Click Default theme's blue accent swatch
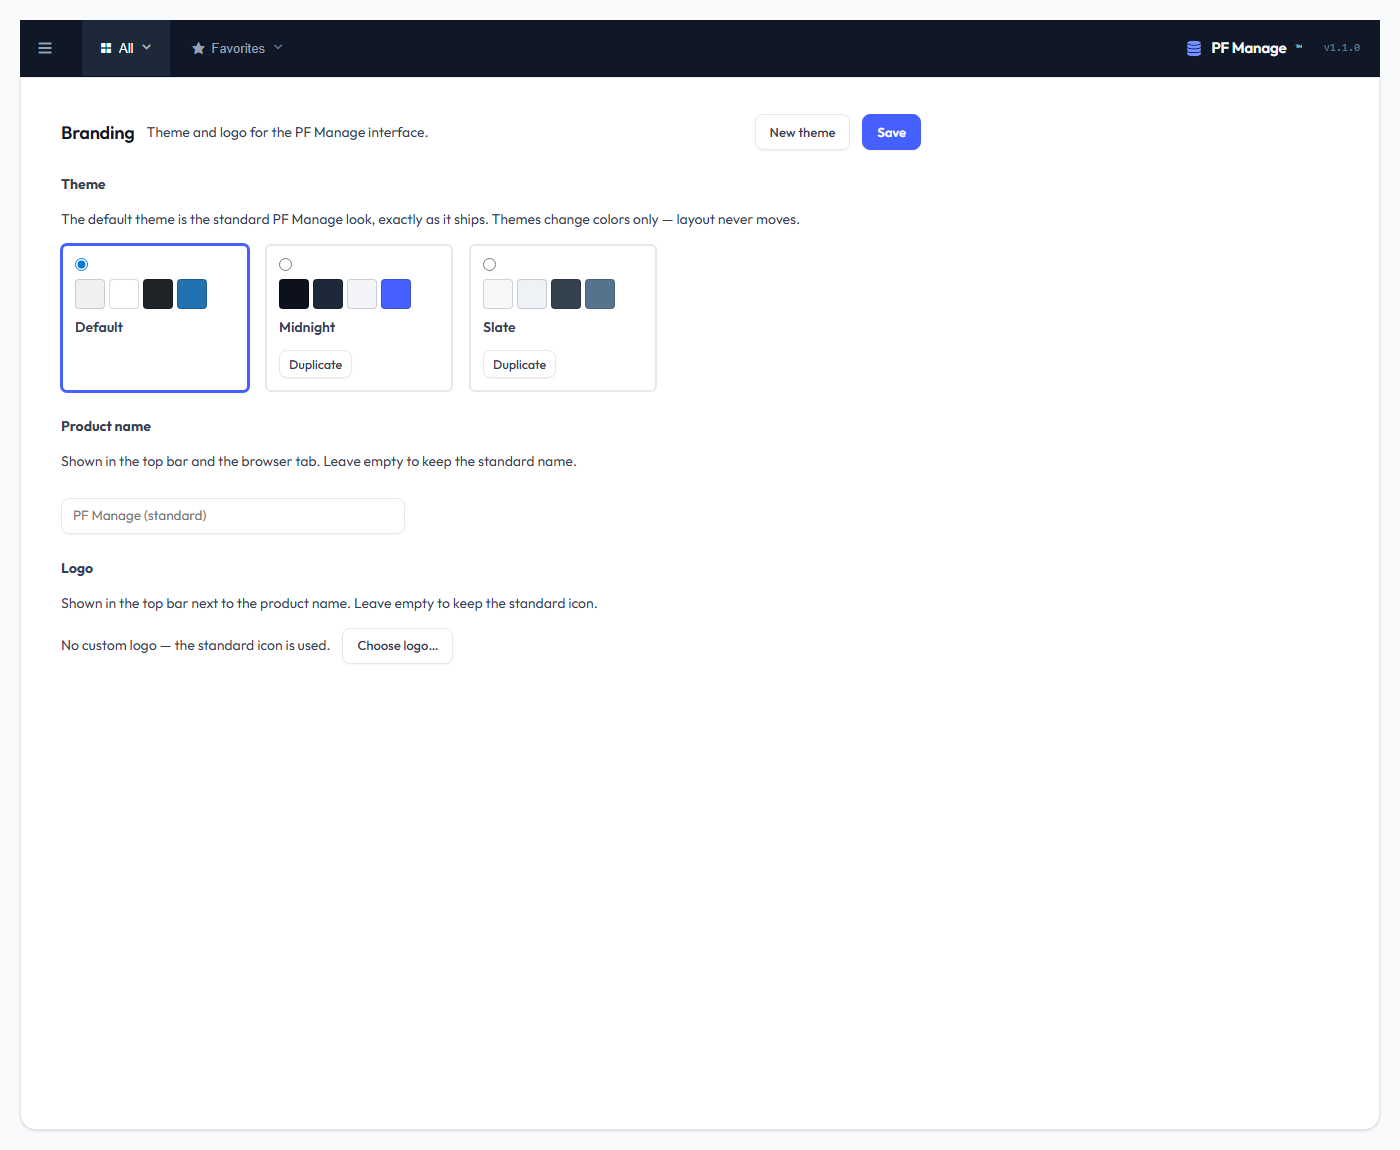This screenshot has height=1150, width=1400. click(x=192, y=294)
